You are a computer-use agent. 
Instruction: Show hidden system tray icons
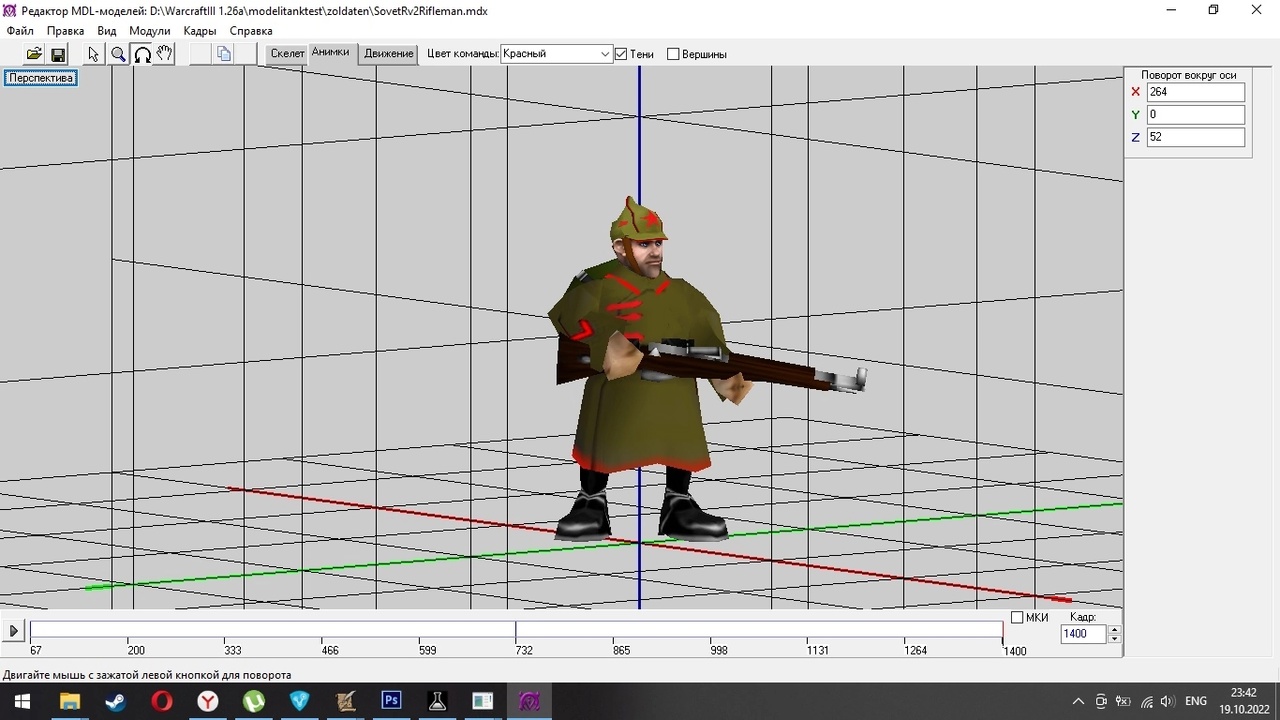[x=1078, y=701]
